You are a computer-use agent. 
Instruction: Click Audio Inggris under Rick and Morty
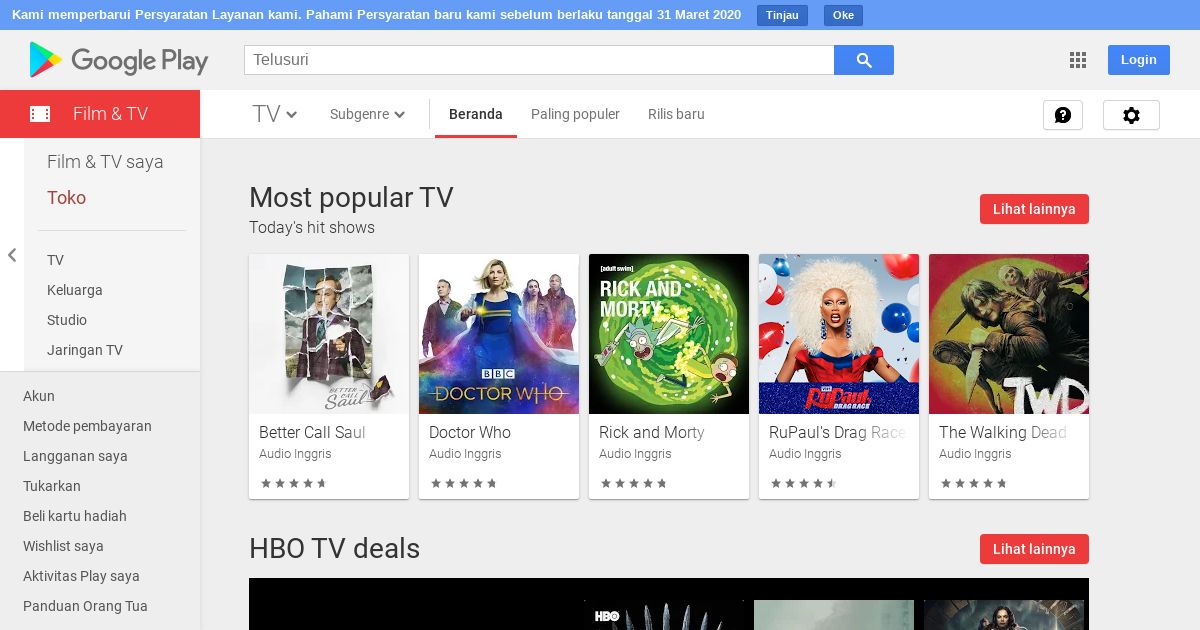[635, 454]
